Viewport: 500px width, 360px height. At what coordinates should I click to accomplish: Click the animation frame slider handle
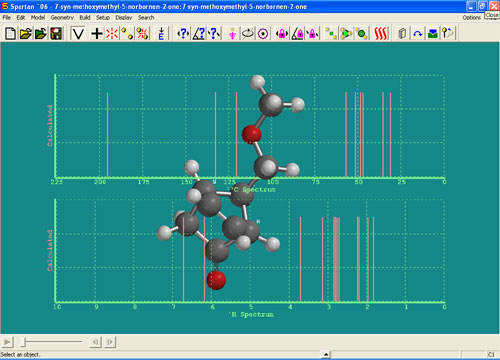24,342
